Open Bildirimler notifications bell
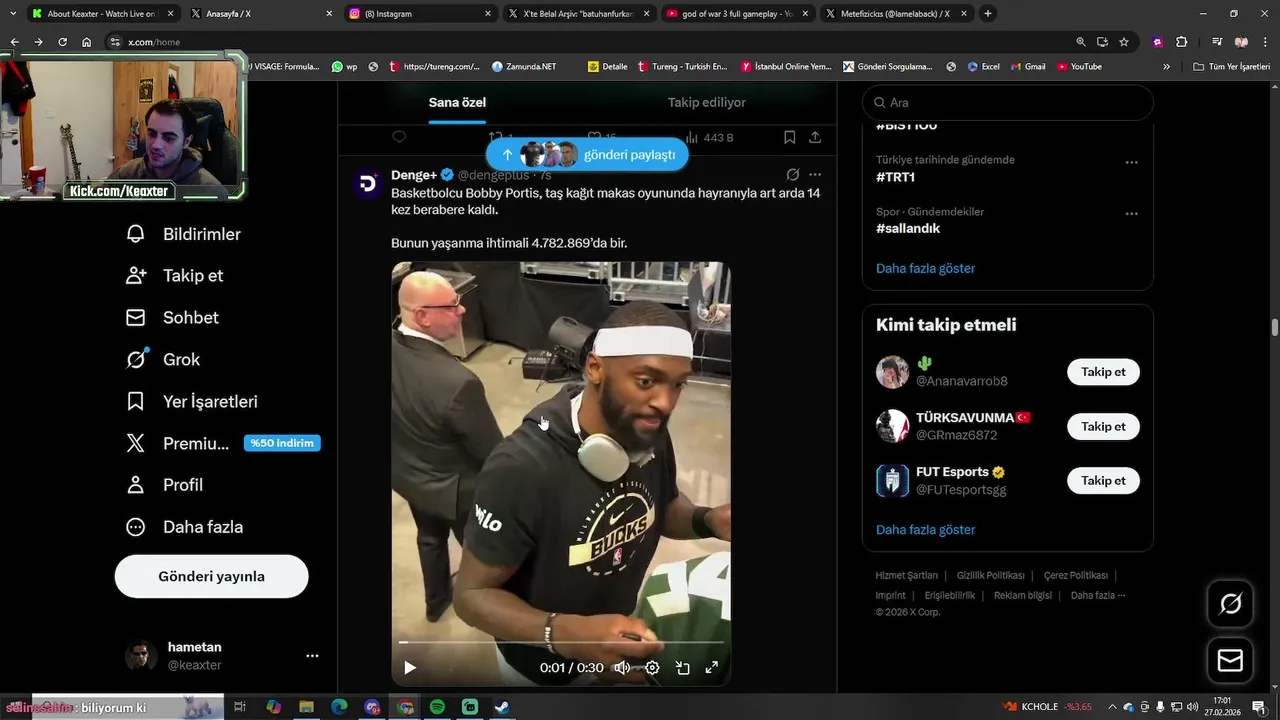This screenshot has height=720, width=1280. pyautogui.click(x=136, y=234)
